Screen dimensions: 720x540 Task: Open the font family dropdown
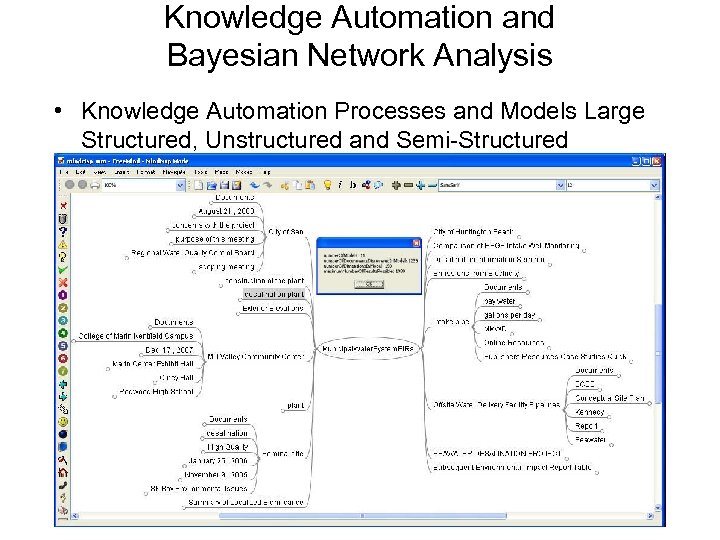pos(560,185)
